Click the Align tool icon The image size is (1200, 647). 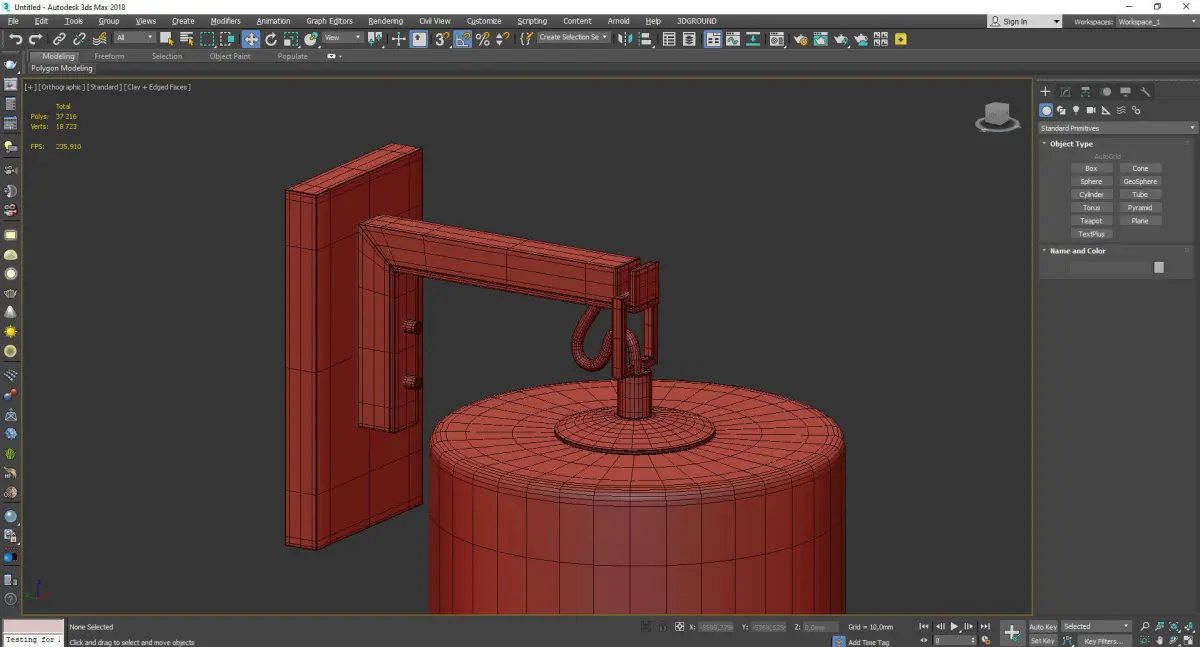tap(646, 39)
